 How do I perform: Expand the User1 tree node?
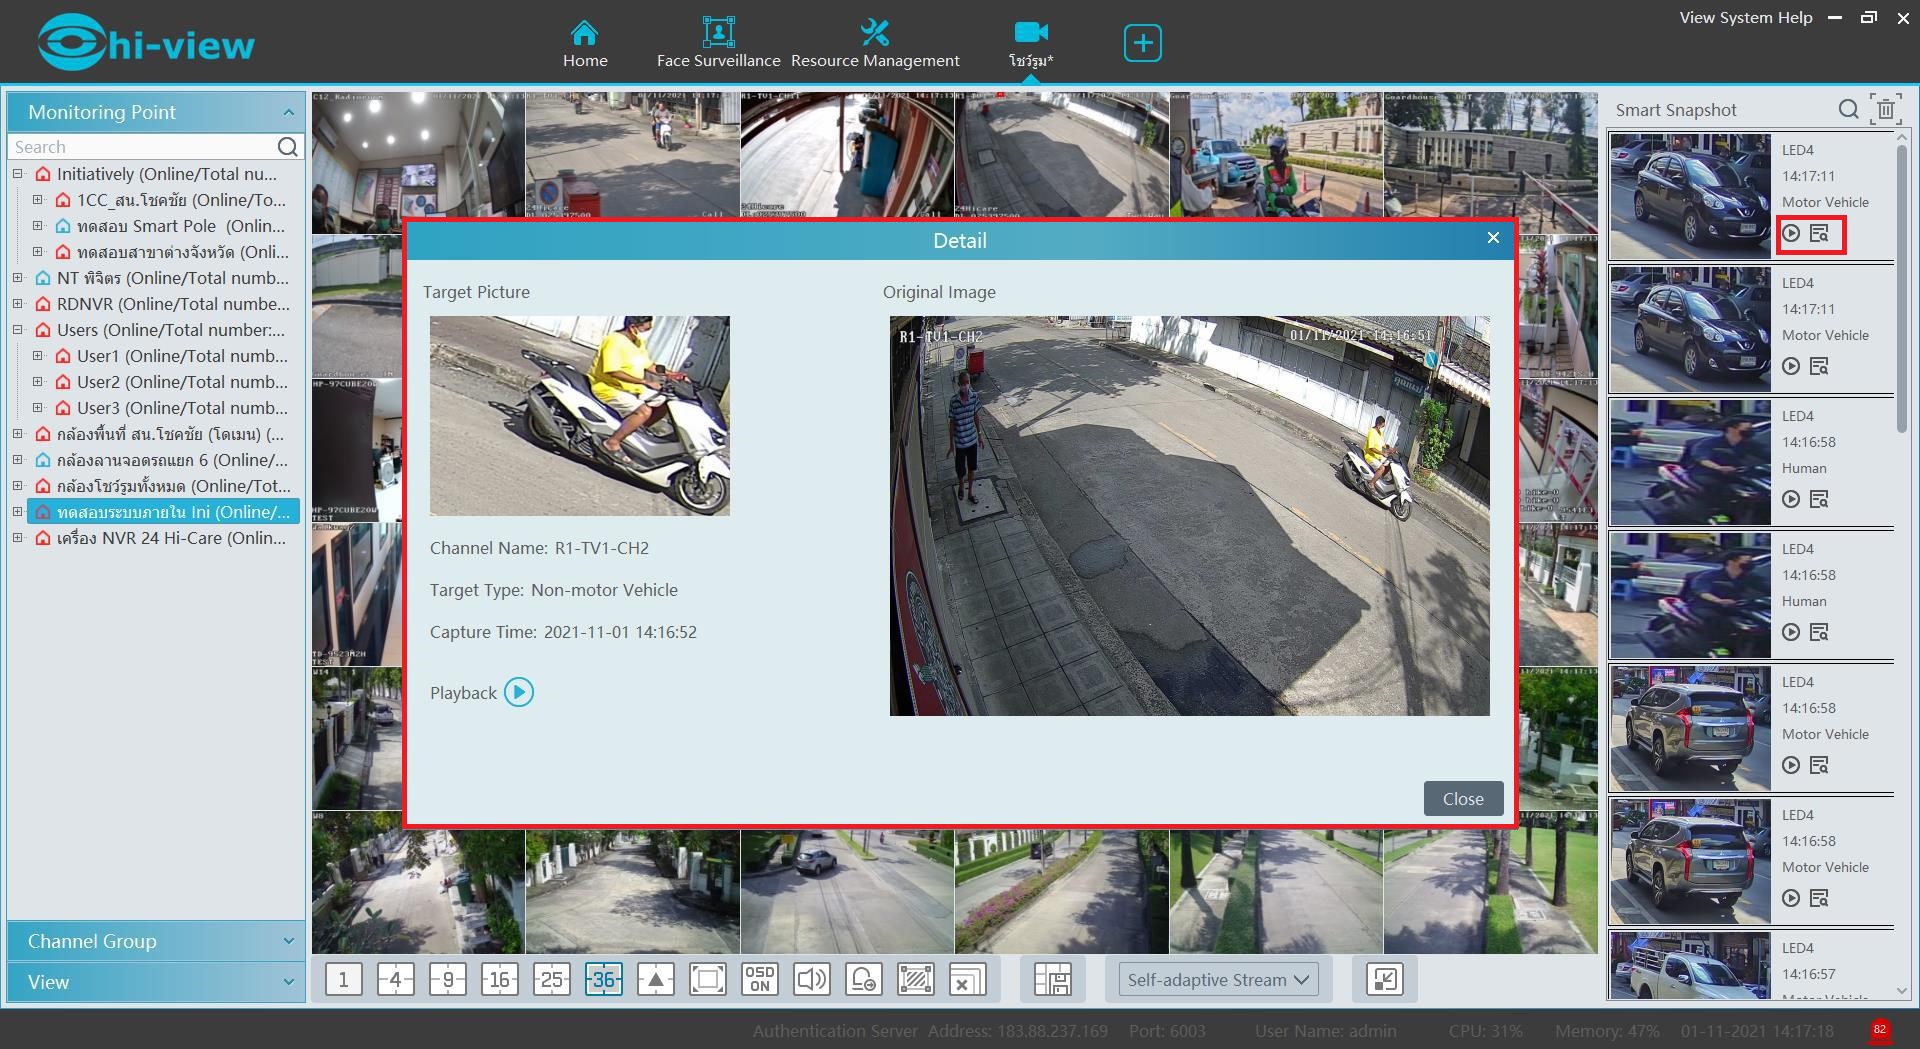pyautogui.click(x=38, y=356)
